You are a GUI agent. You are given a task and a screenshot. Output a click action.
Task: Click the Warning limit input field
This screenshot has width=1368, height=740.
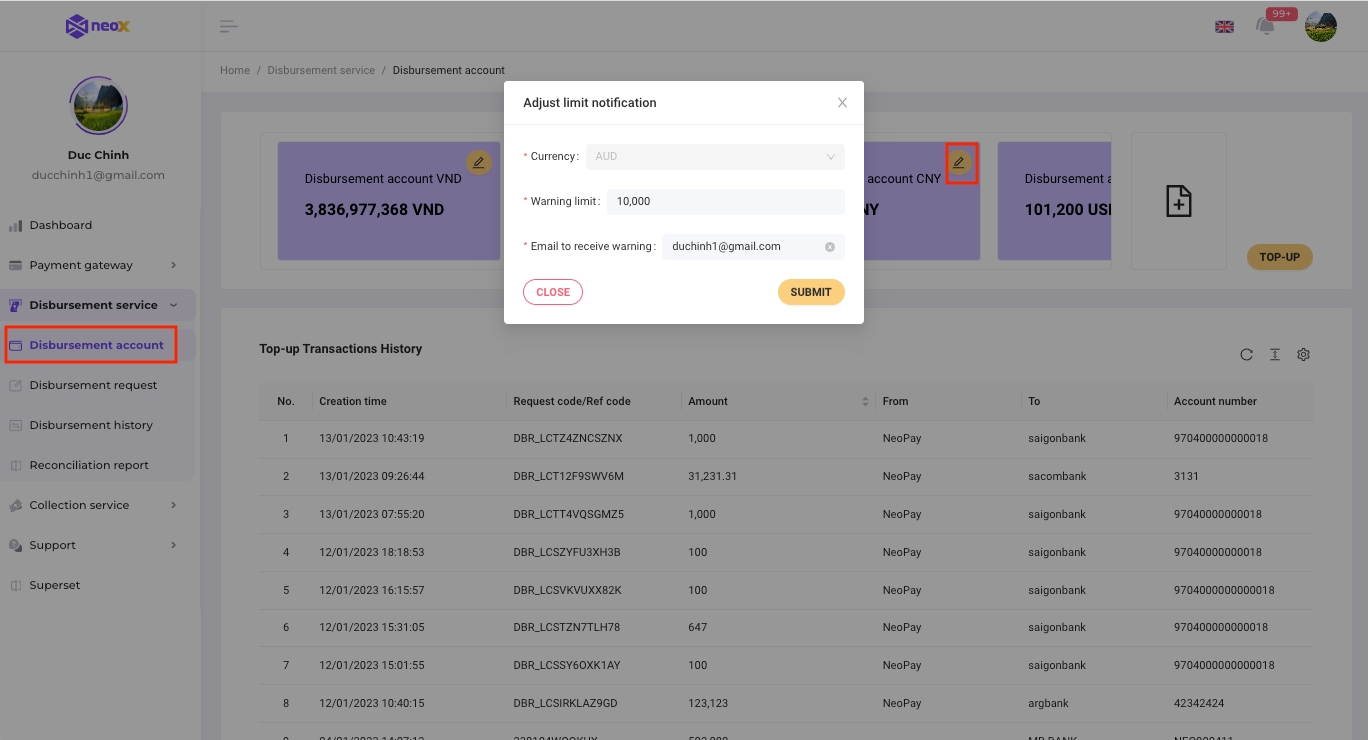click(725, 202)
